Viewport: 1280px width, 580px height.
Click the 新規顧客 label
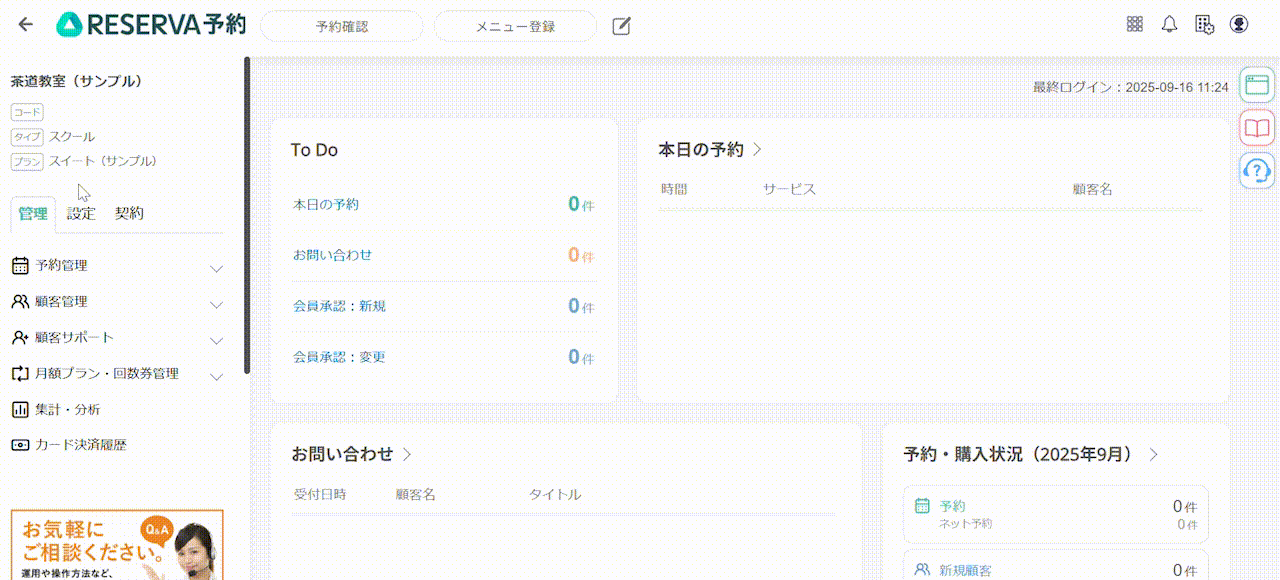pyautogui.click(x=966, y=571)
